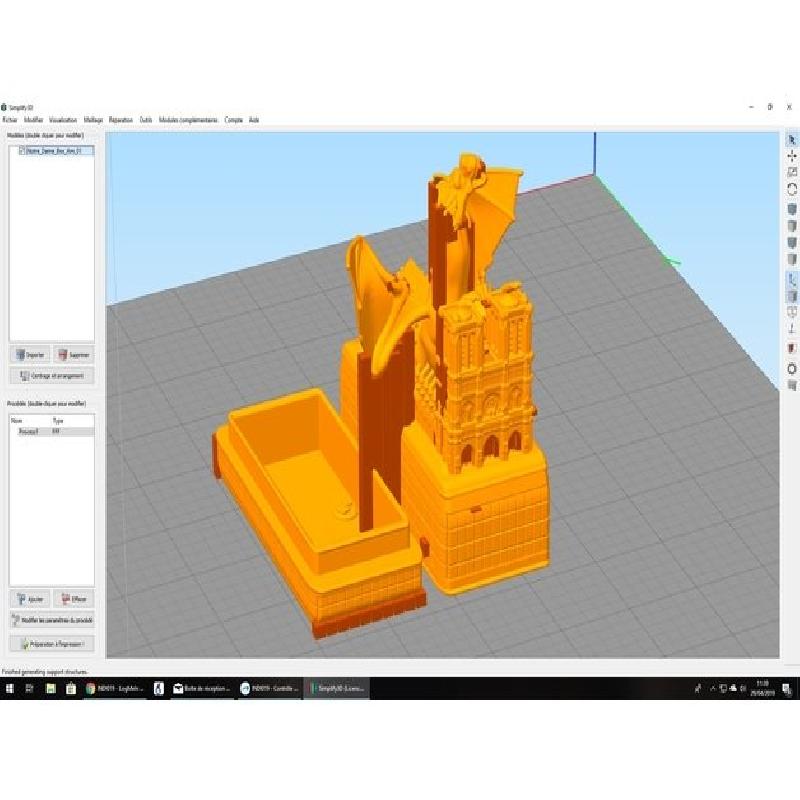Switch to the front view
800x800 pixels.
click(x=791, y=242)
